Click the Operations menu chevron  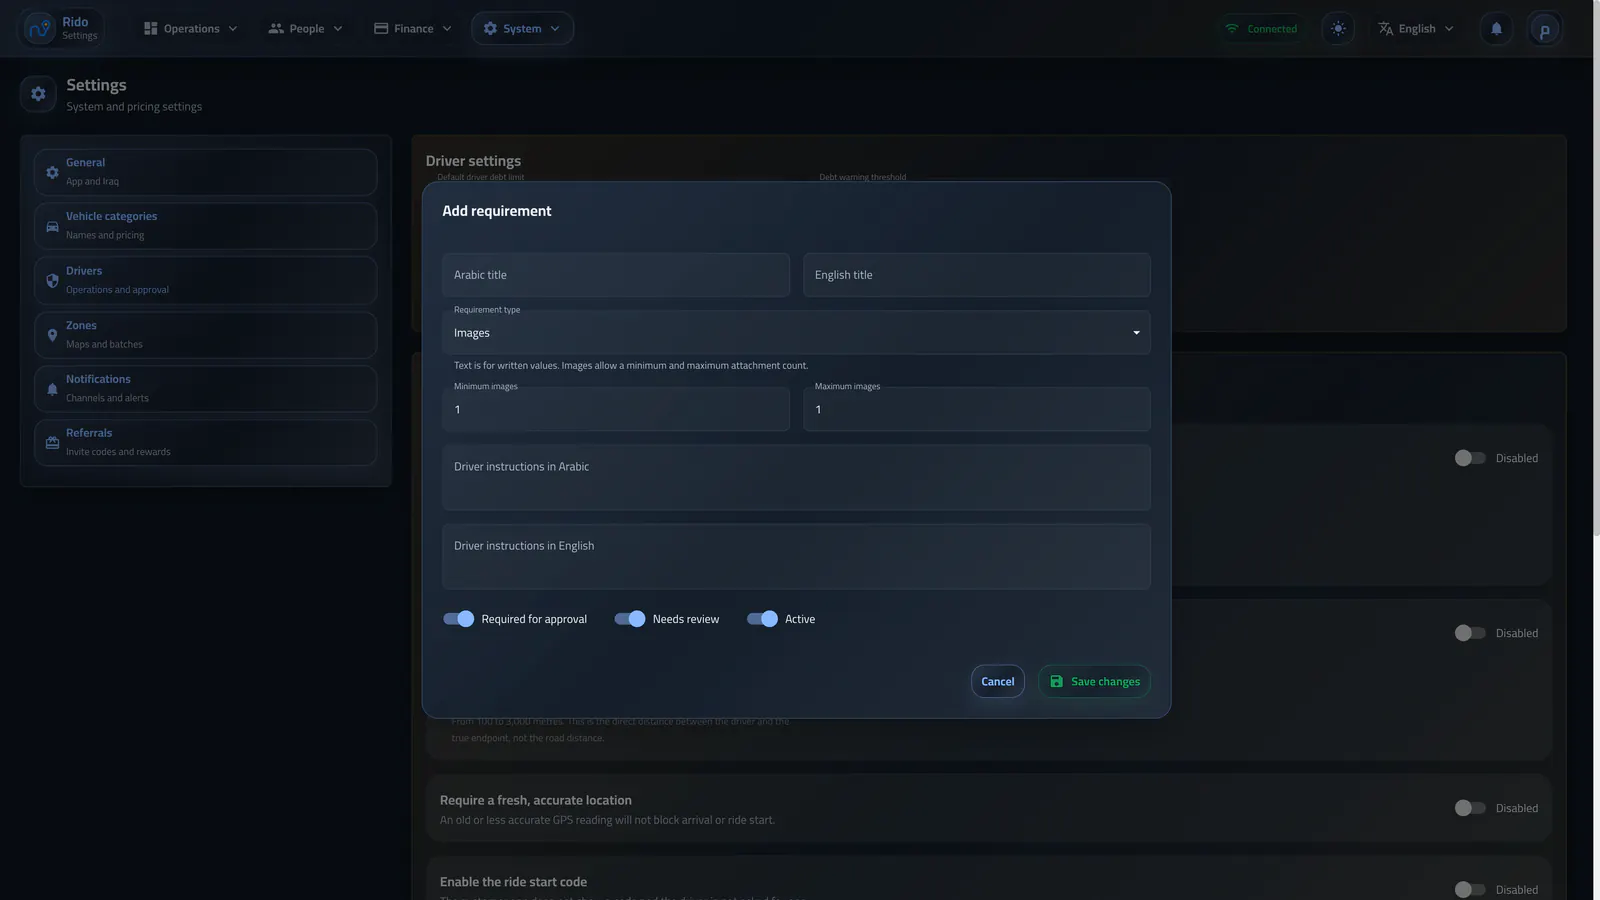[x=233, y=29]
